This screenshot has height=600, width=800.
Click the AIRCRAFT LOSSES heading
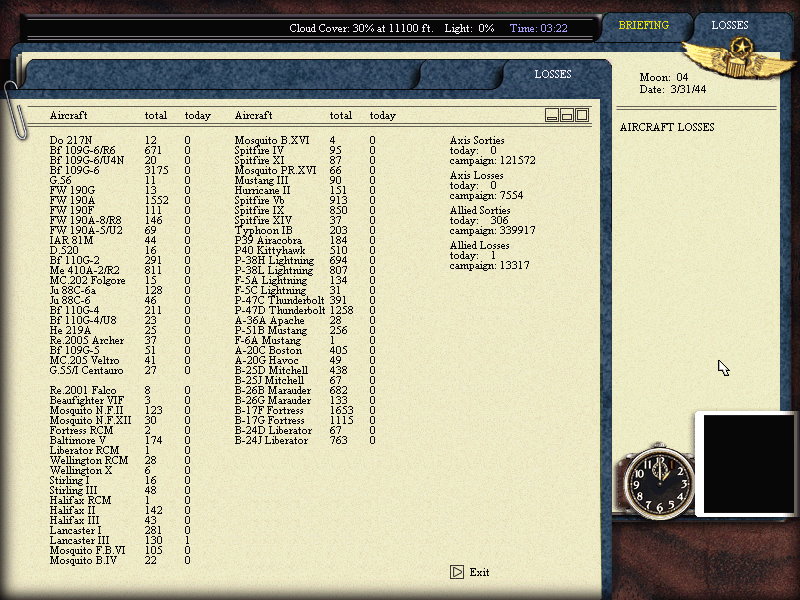pos(667,128)
